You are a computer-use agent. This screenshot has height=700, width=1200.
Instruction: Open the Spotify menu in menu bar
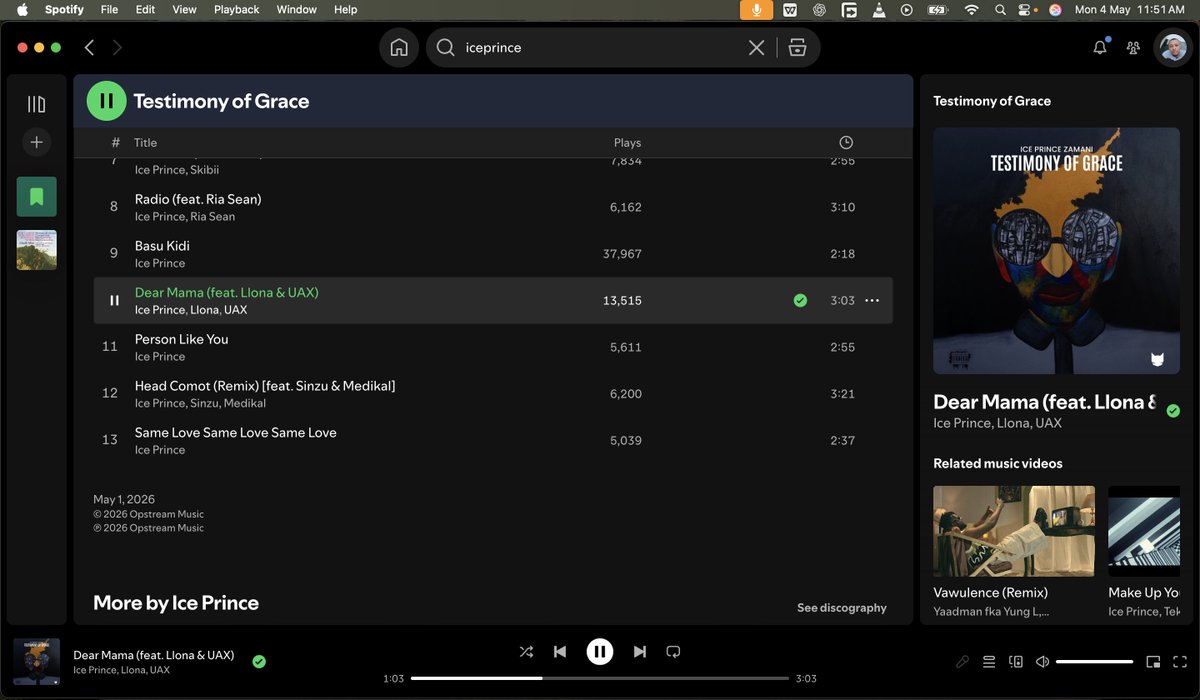pos(64,10)
